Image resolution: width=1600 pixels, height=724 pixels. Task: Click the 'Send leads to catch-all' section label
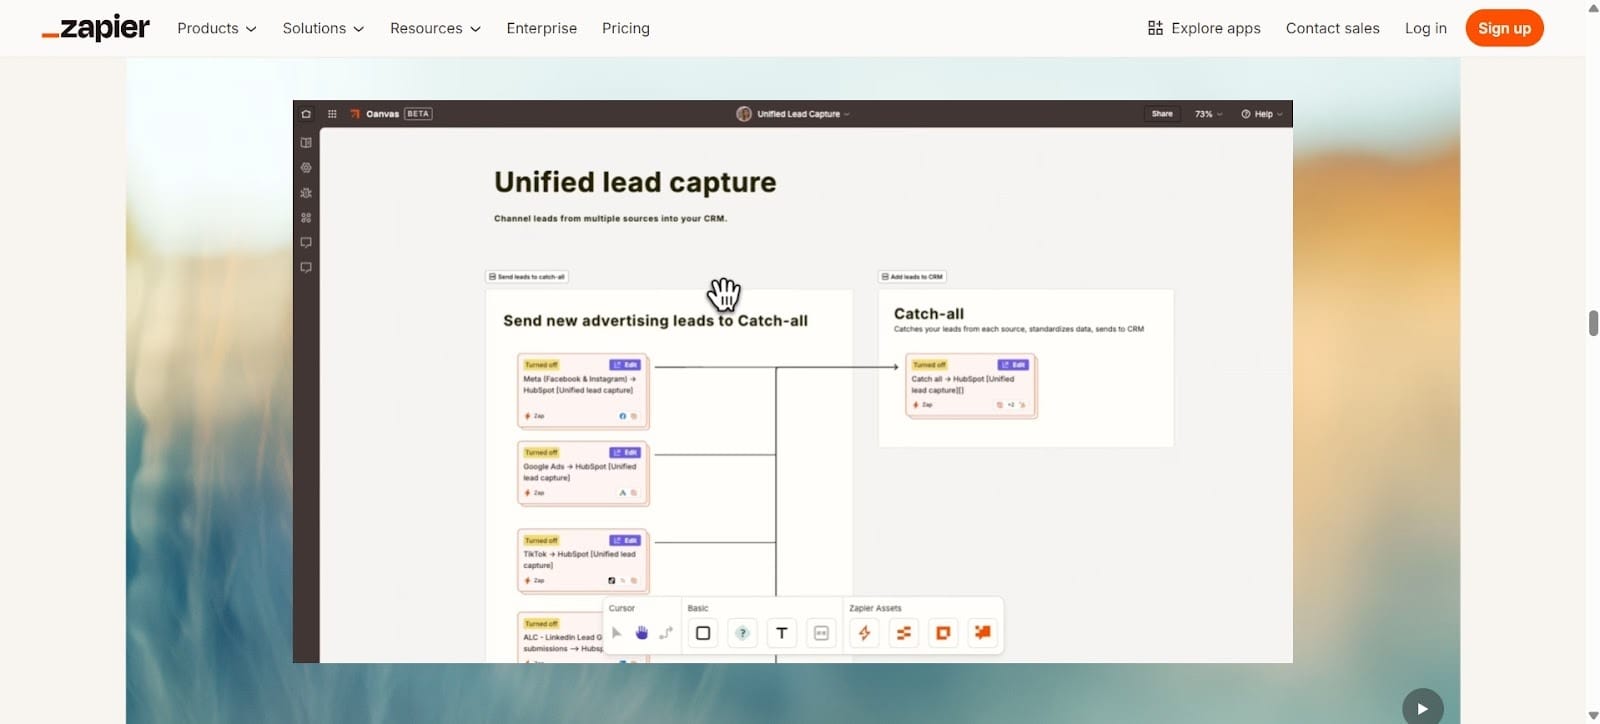[x=527, y=277]
